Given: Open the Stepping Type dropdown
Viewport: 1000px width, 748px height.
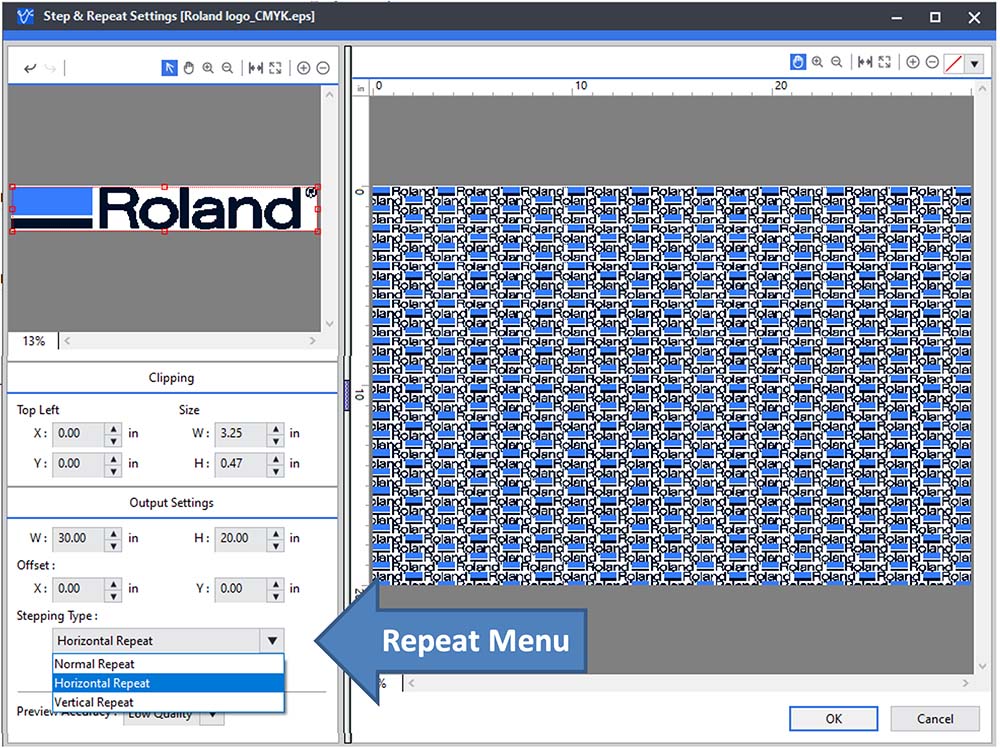Looking at the screenshot, I should [x=168, y=640].
